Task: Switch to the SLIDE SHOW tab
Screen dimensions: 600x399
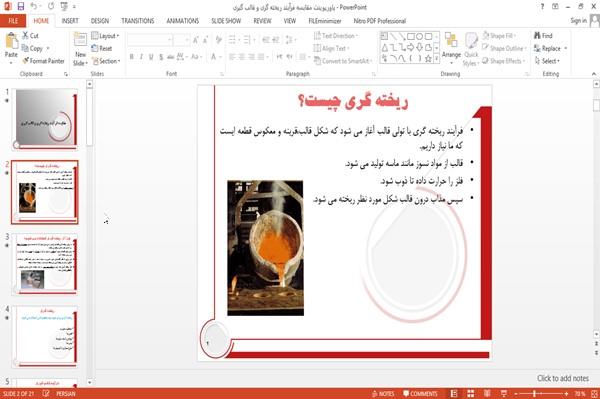Action: click(226, 21)
